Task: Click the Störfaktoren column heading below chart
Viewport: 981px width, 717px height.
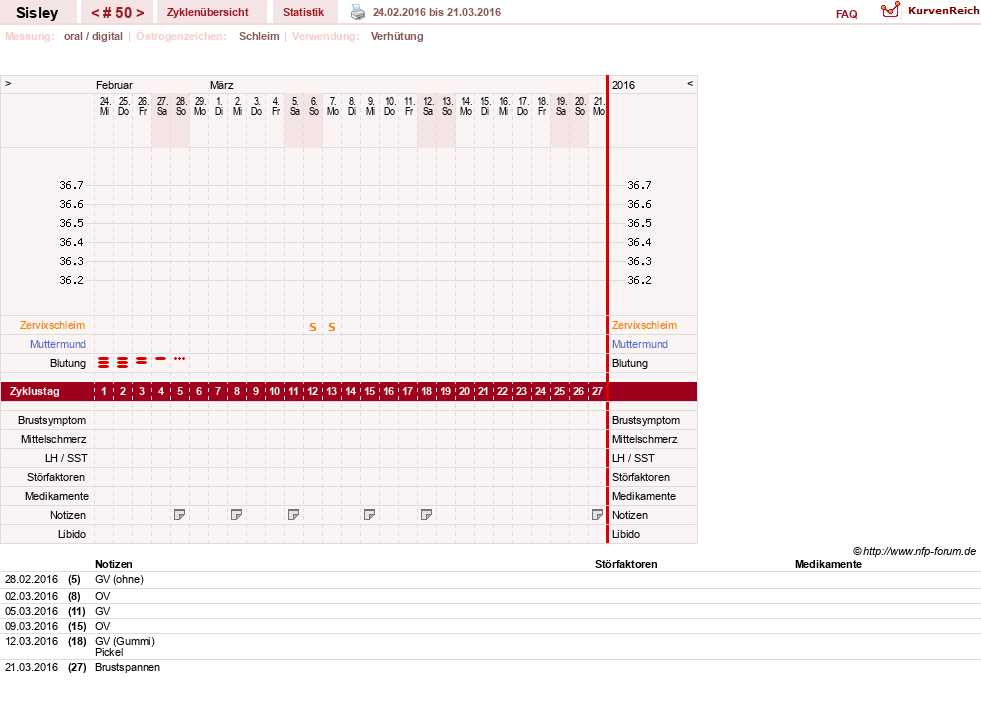Action: (x=626, y=564)
